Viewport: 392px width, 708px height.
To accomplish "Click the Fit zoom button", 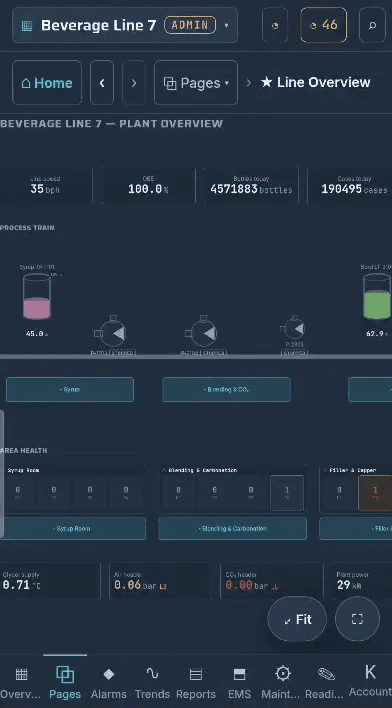I will [297, 619].
